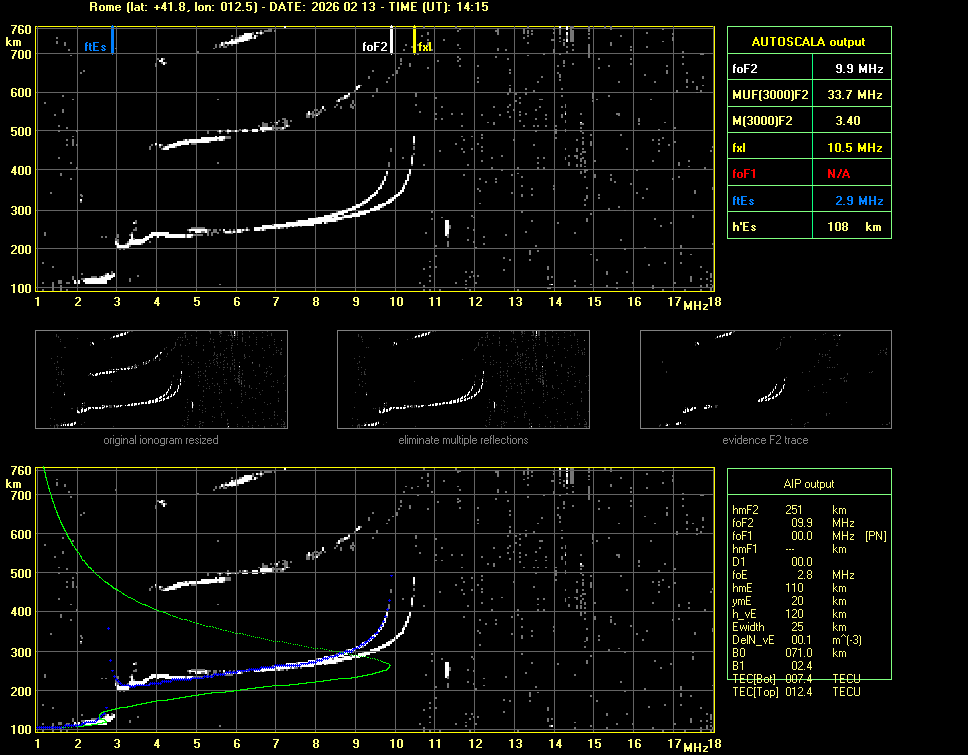Viewport: 968px width, 755px height.
Task: Click the yellow fxI frequency marker
Action: pos(415,40)
